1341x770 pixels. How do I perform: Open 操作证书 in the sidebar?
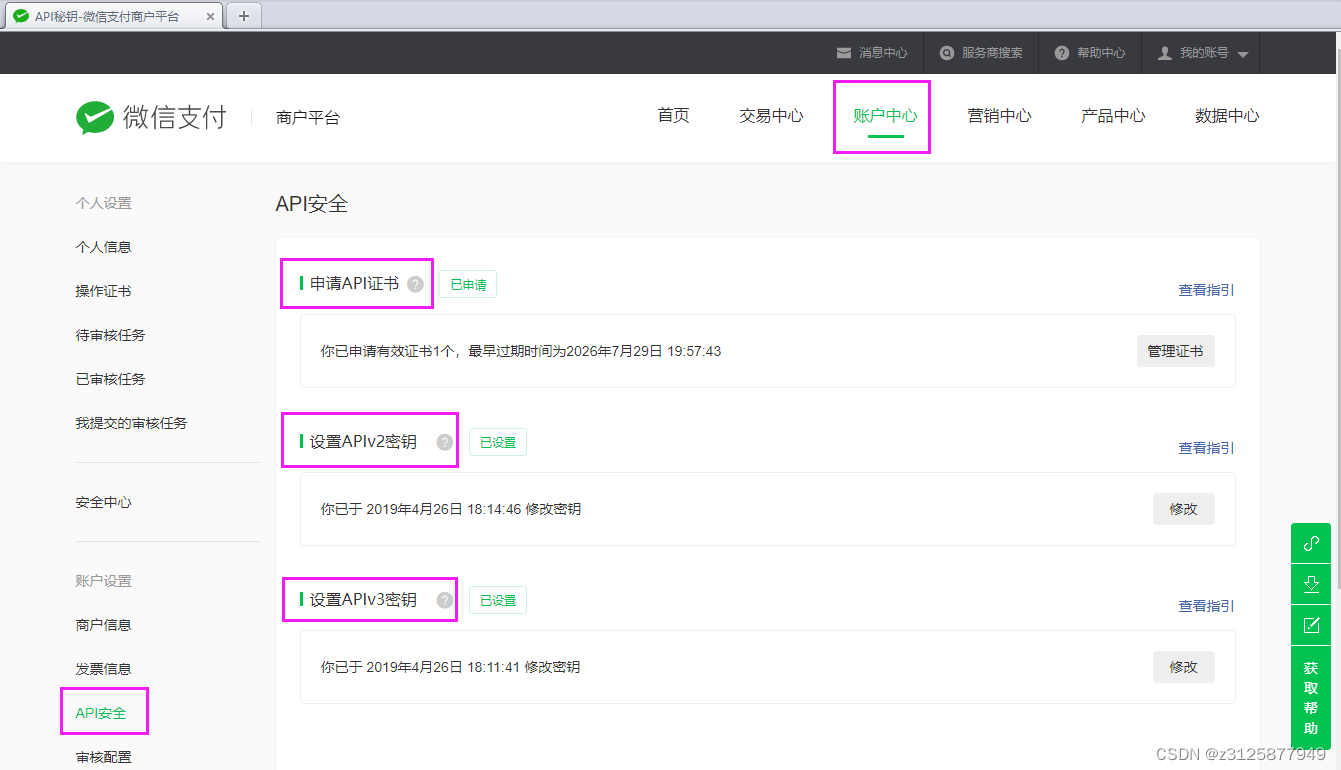tap(103, 291)
